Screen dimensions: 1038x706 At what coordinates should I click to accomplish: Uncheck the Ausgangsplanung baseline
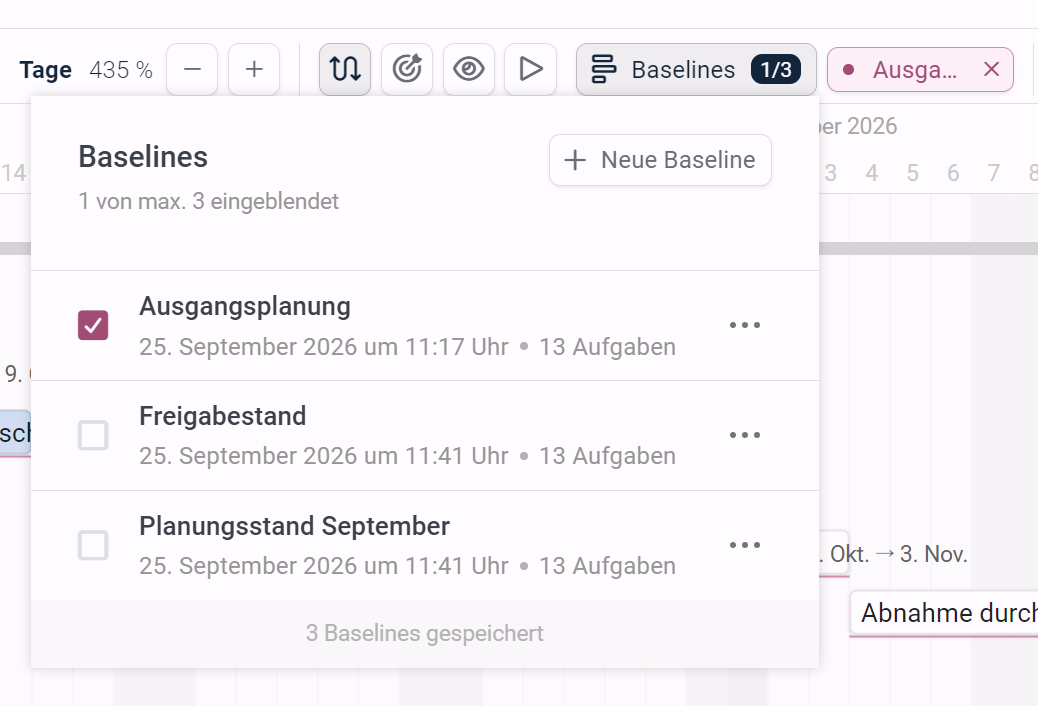(x=93, y=325)
